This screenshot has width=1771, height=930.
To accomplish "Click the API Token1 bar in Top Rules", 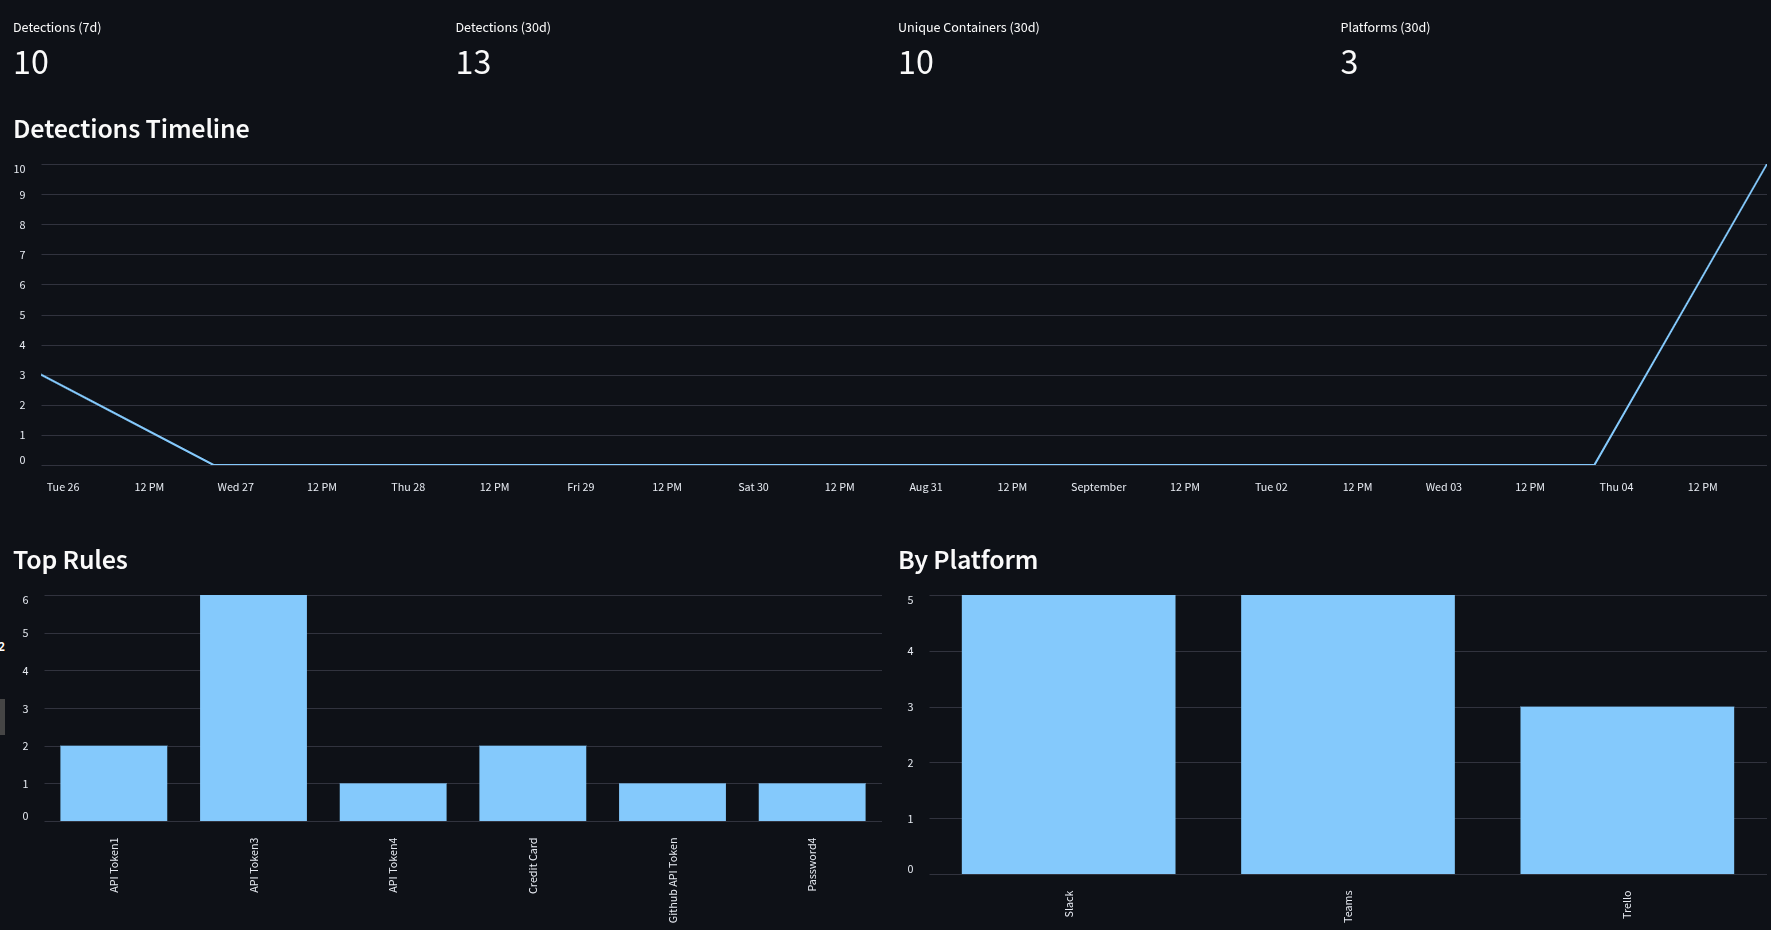I will click(x=114, y=783).
